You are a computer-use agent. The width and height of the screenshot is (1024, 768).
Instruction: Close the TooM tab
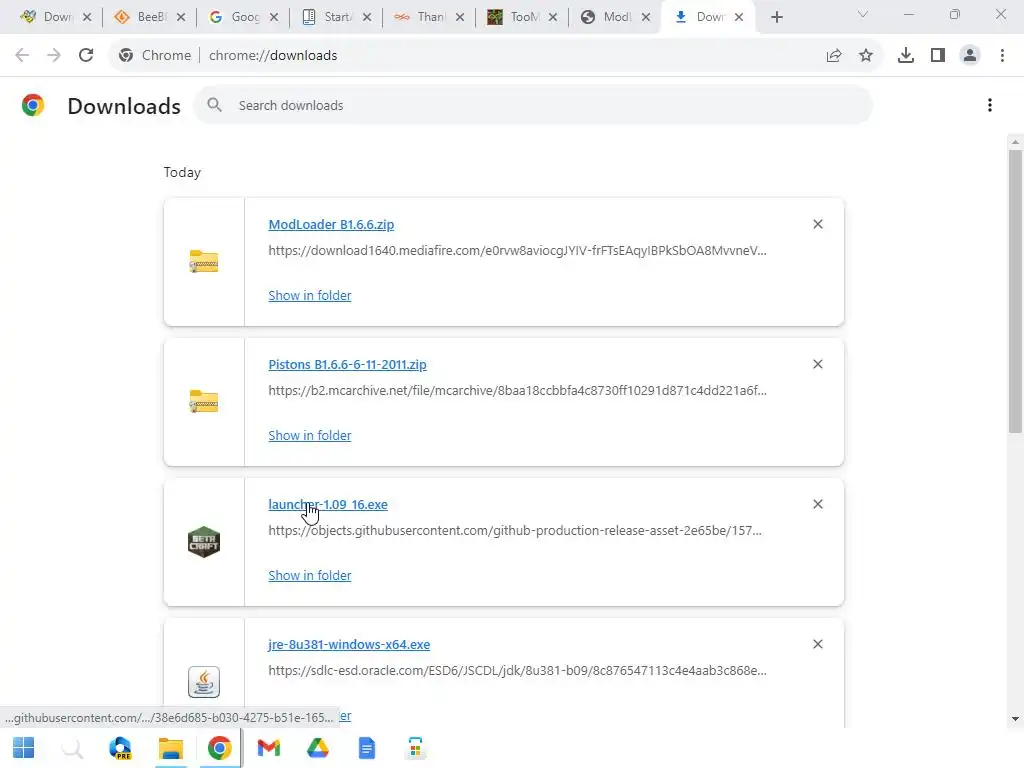(x=553, y=17)
